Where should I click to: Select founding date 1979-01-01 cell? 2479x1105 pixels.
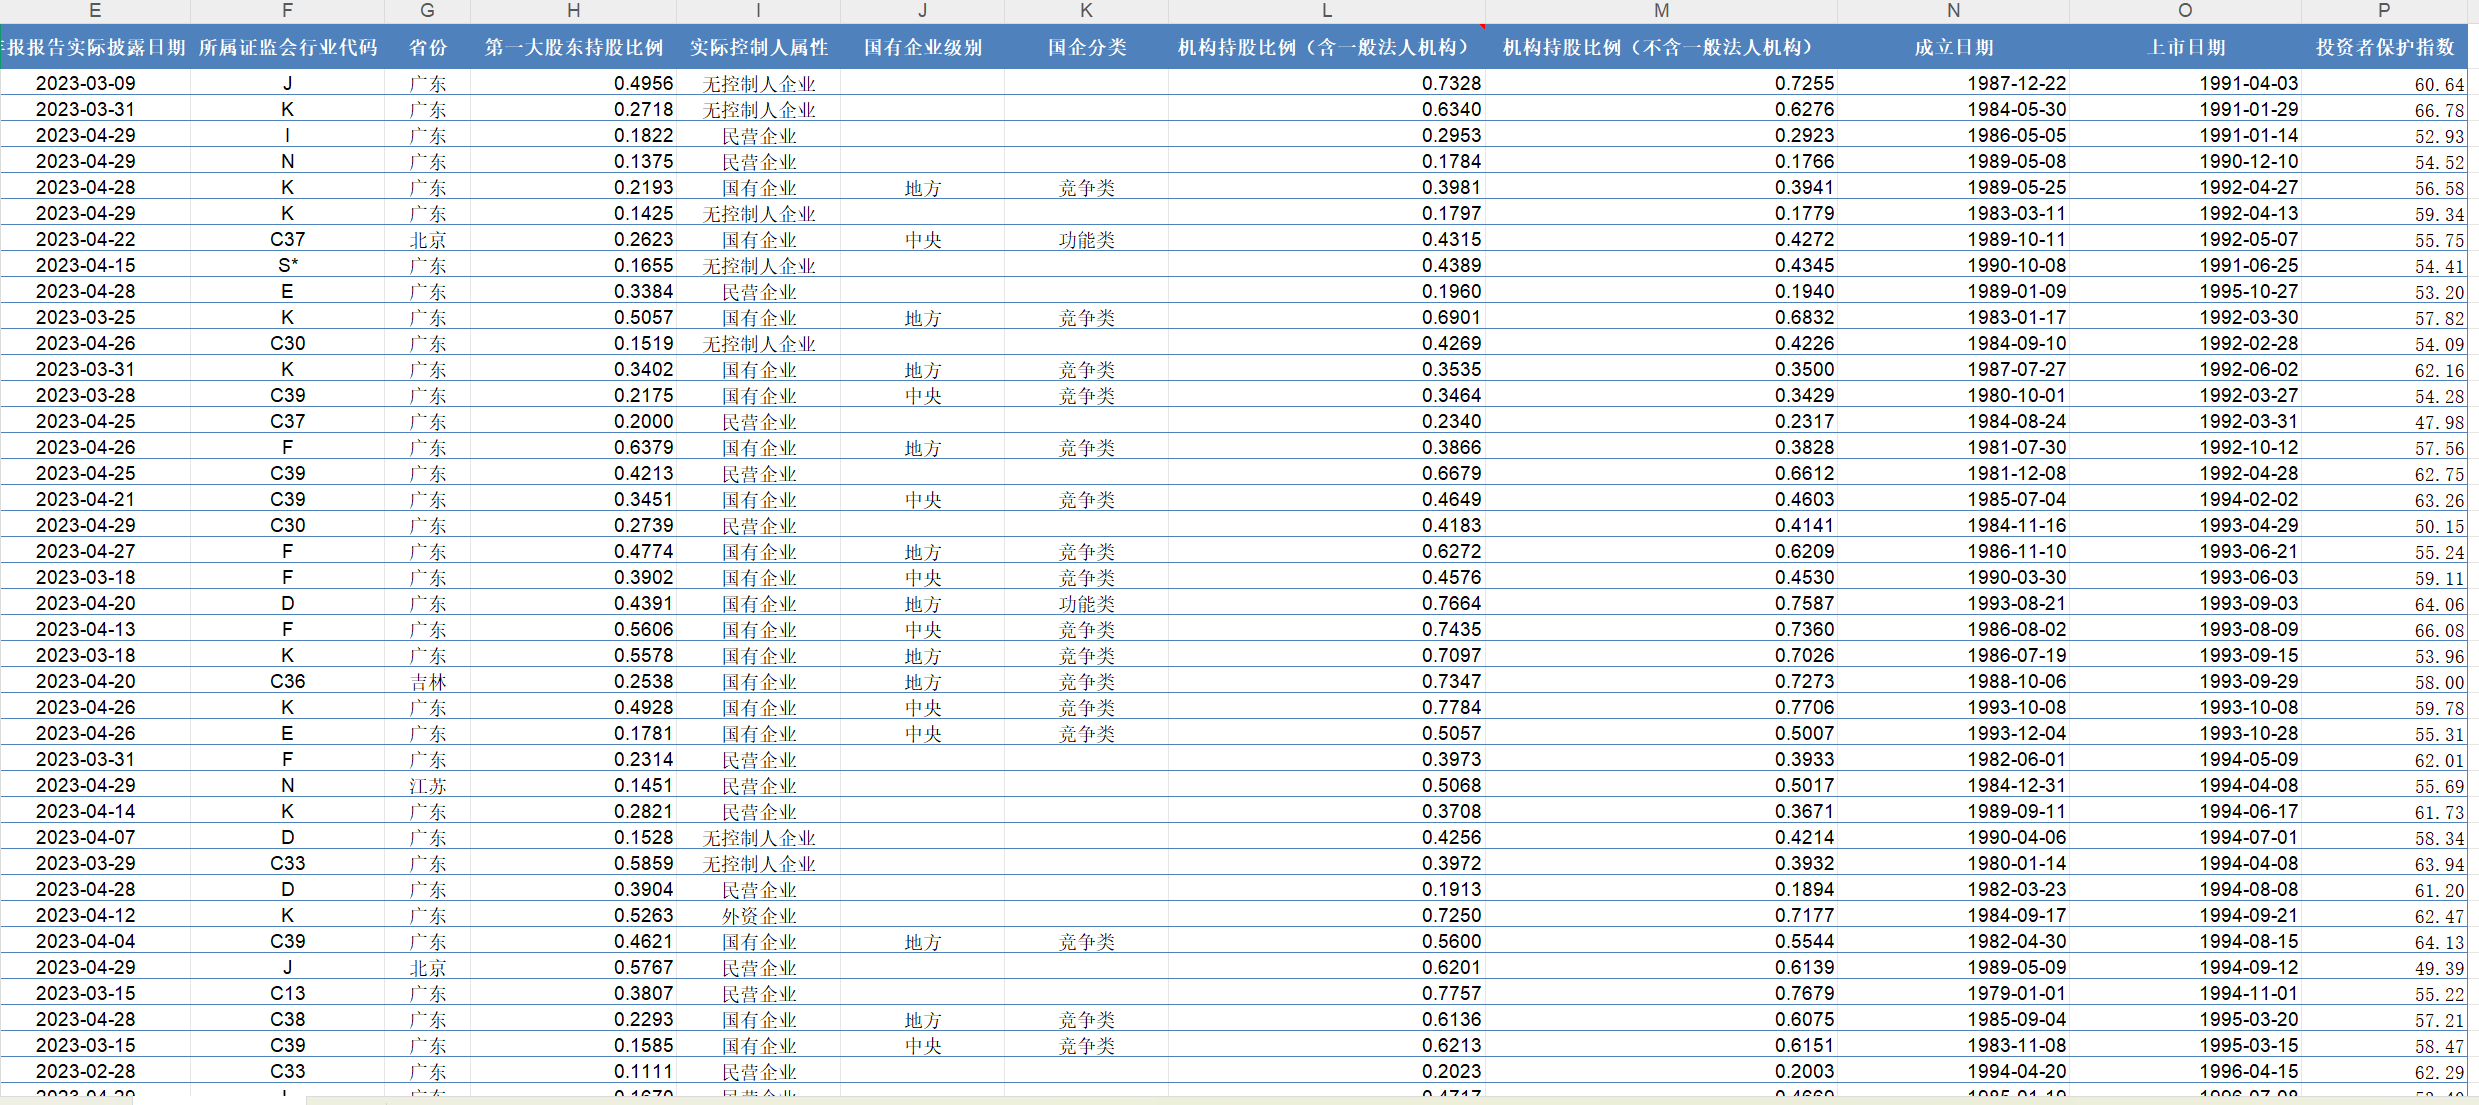[2016, 993]
